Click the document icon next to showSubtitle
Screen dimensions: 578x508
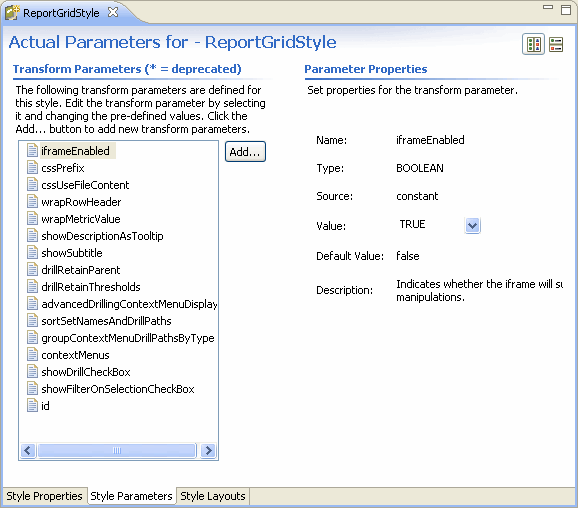(x=32, y=253)
